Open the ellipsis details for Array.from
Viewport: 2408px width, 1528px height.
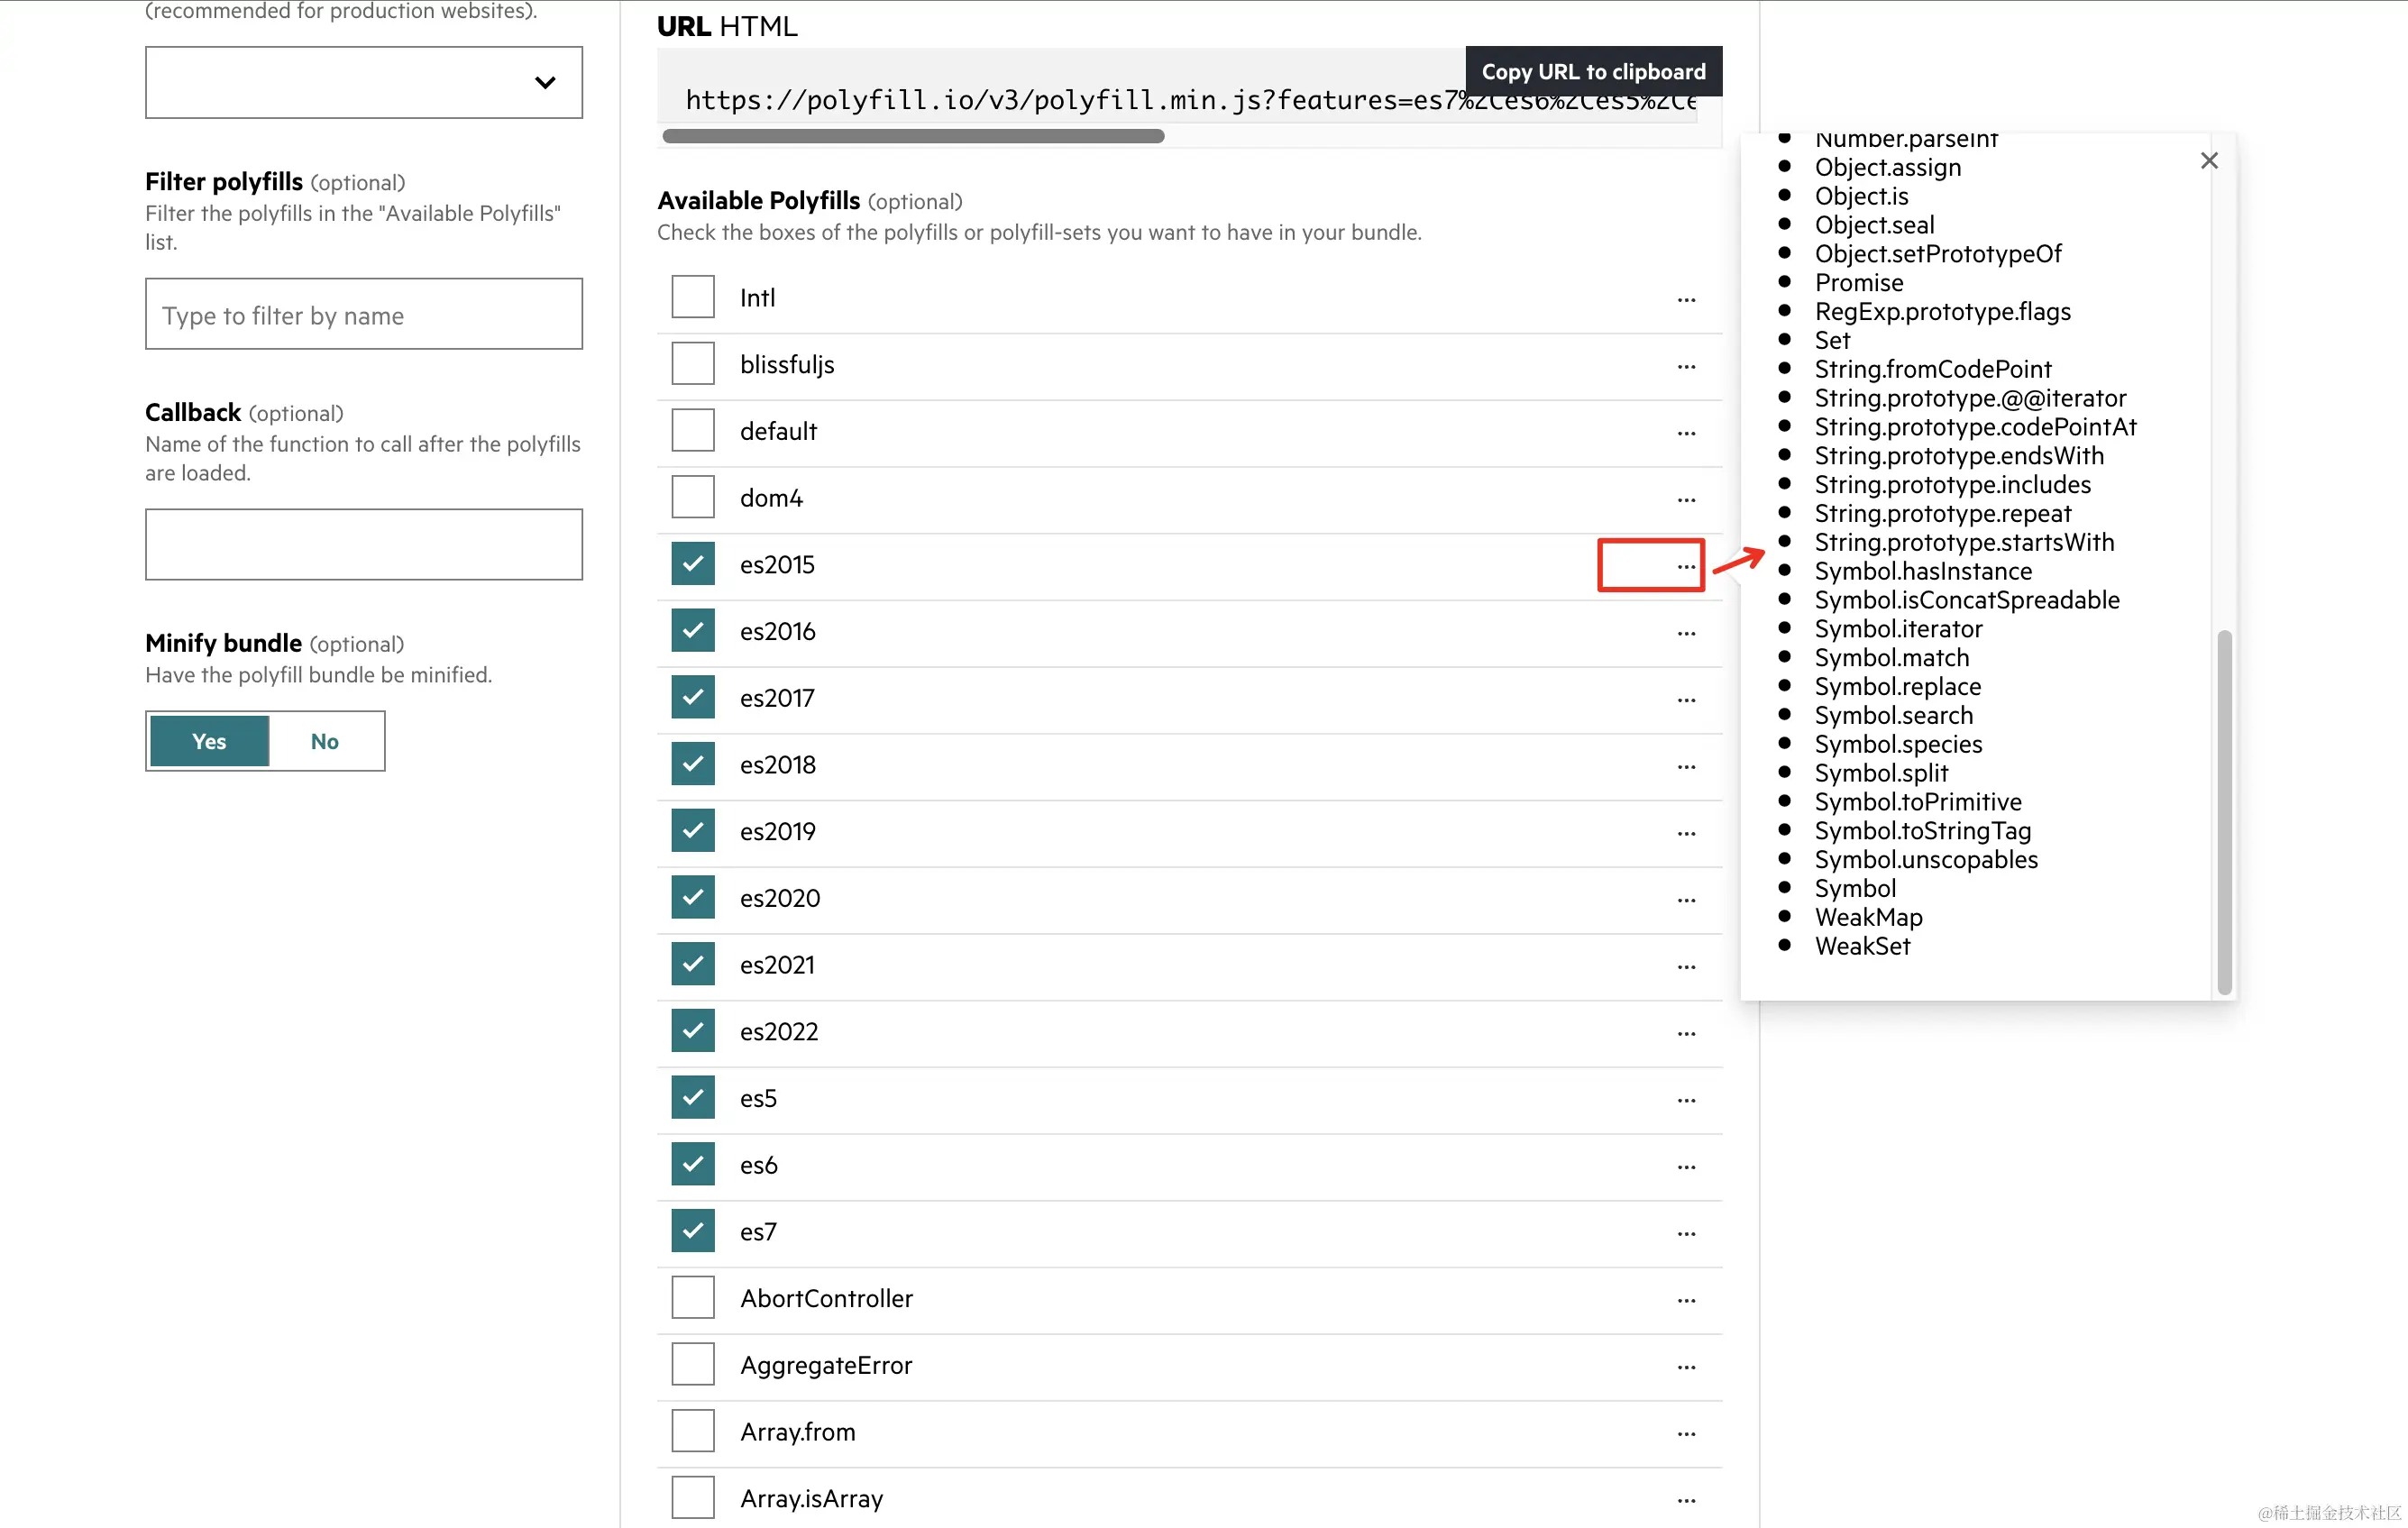(x=1685, y=1433)
